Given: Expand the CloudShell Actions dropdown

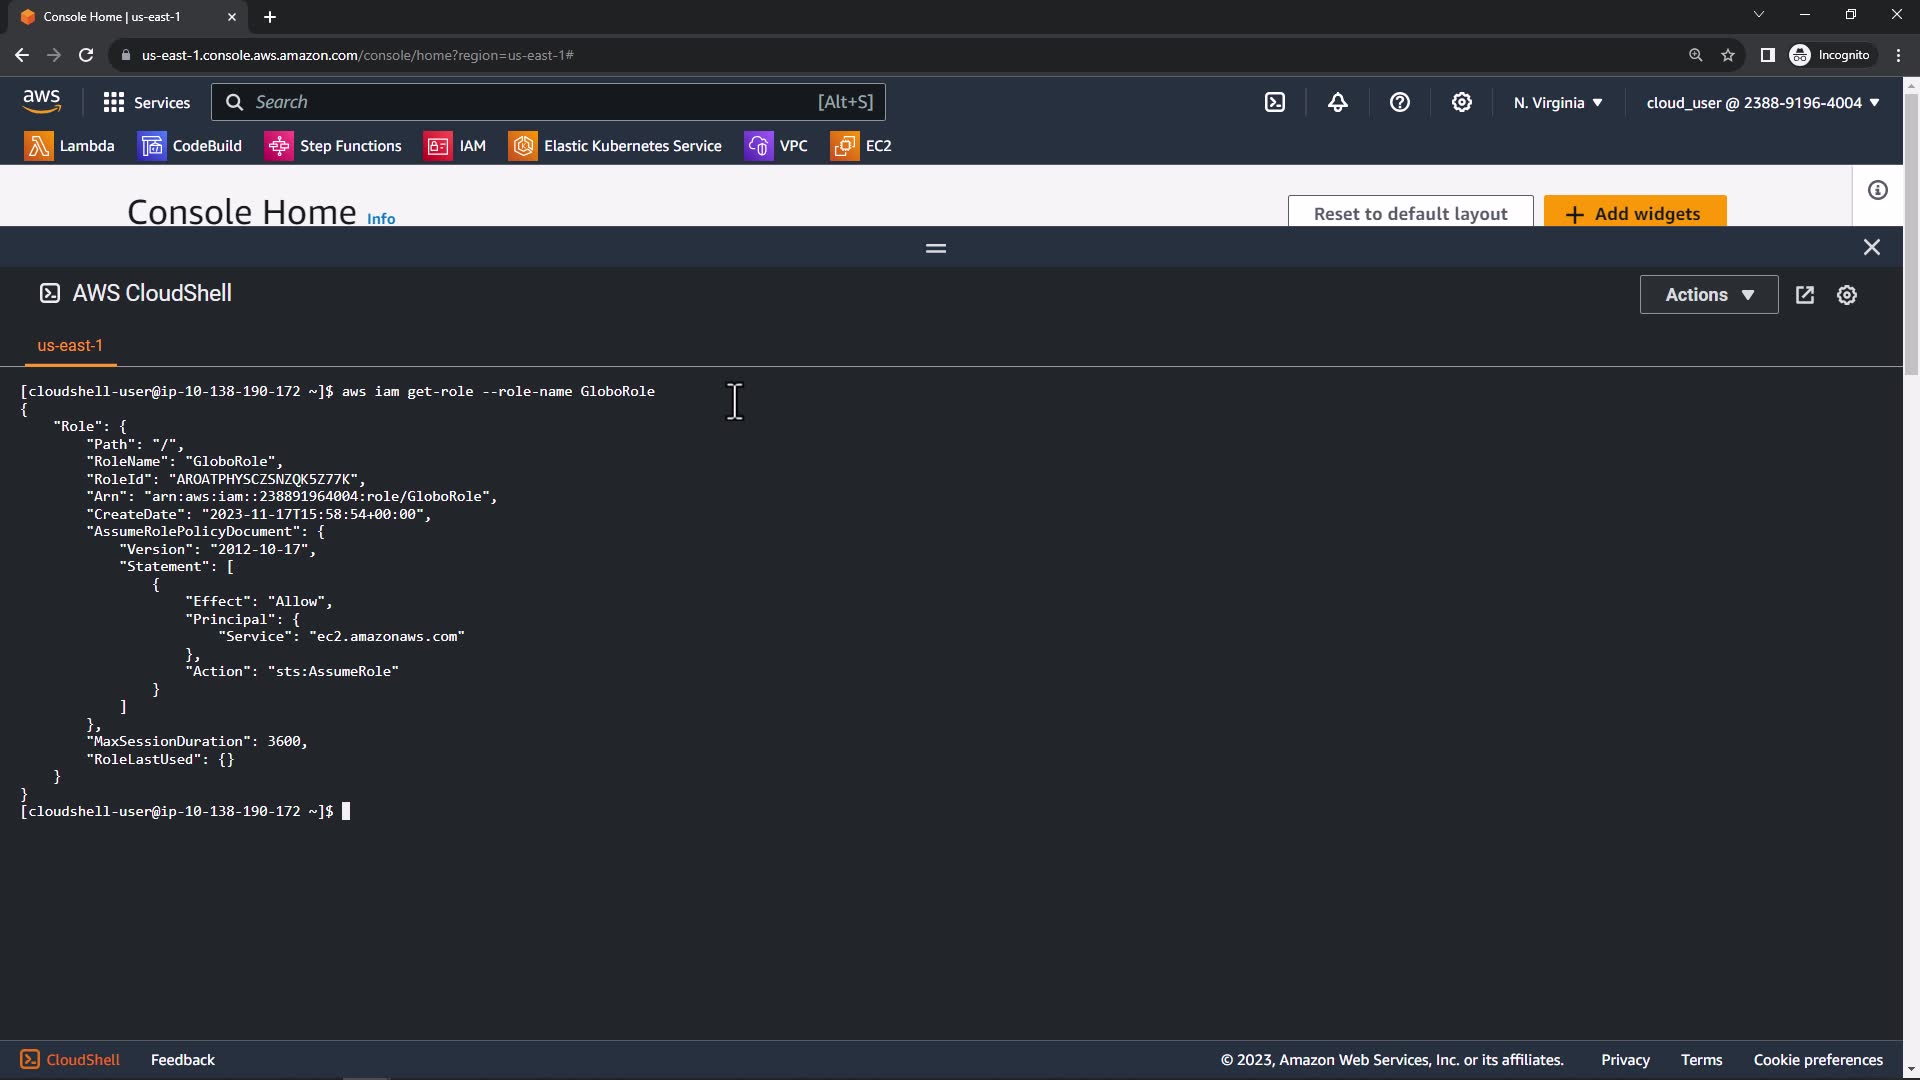Looking at the screenshot, I should click(x=1708, y=295).
